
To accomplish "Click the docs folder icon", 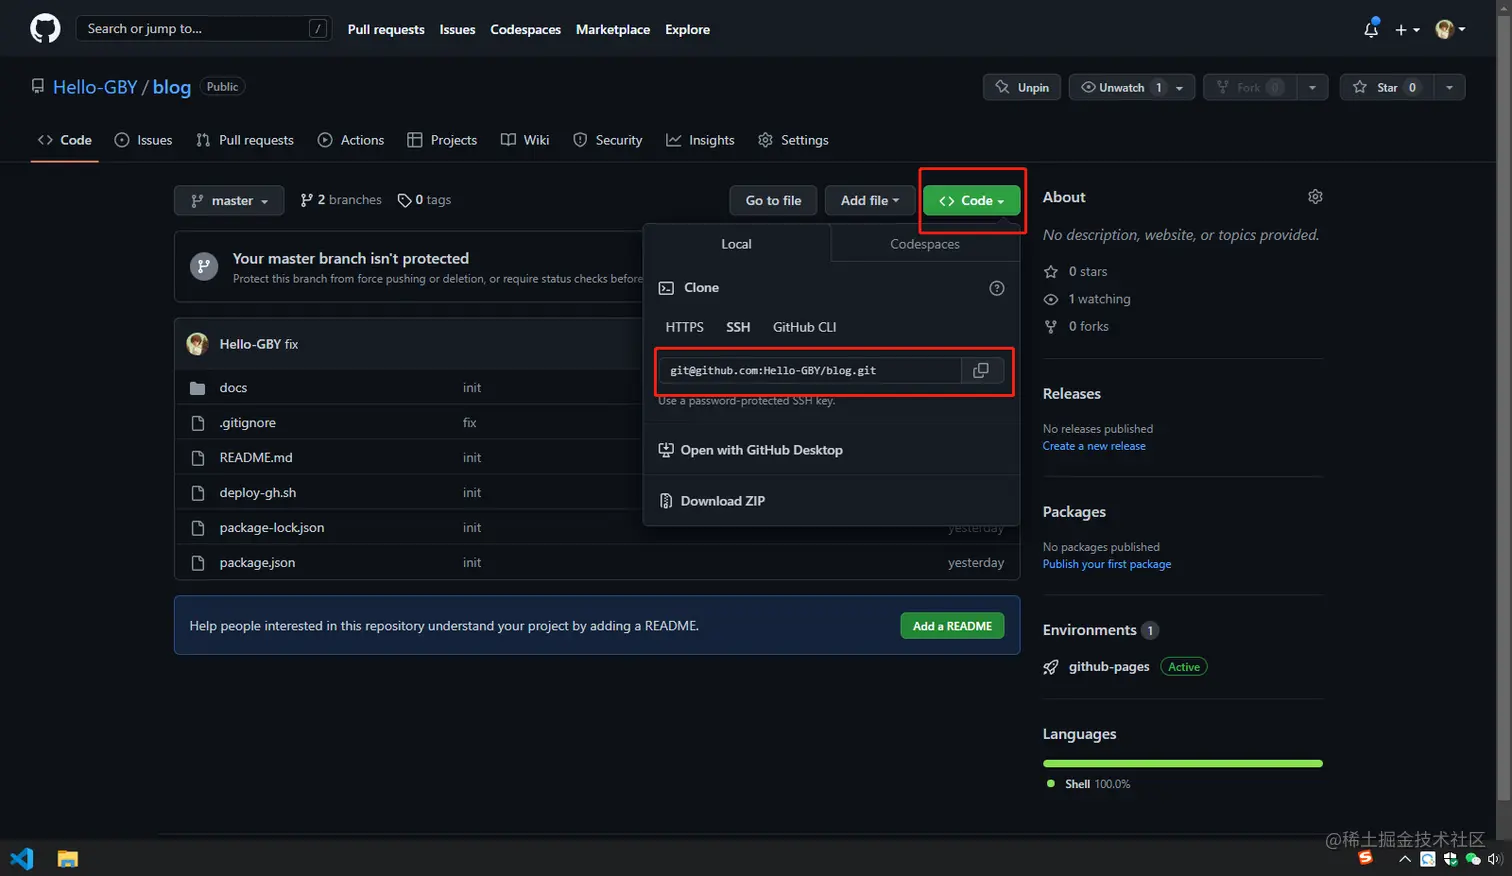I will click(x=198, y=388).
